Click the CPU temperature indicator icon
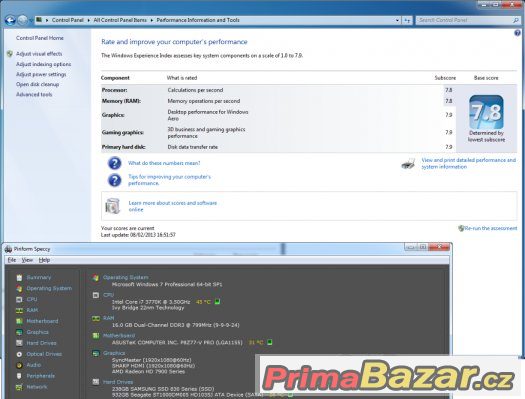Viewport: 525px width, 399px height. 217,302
